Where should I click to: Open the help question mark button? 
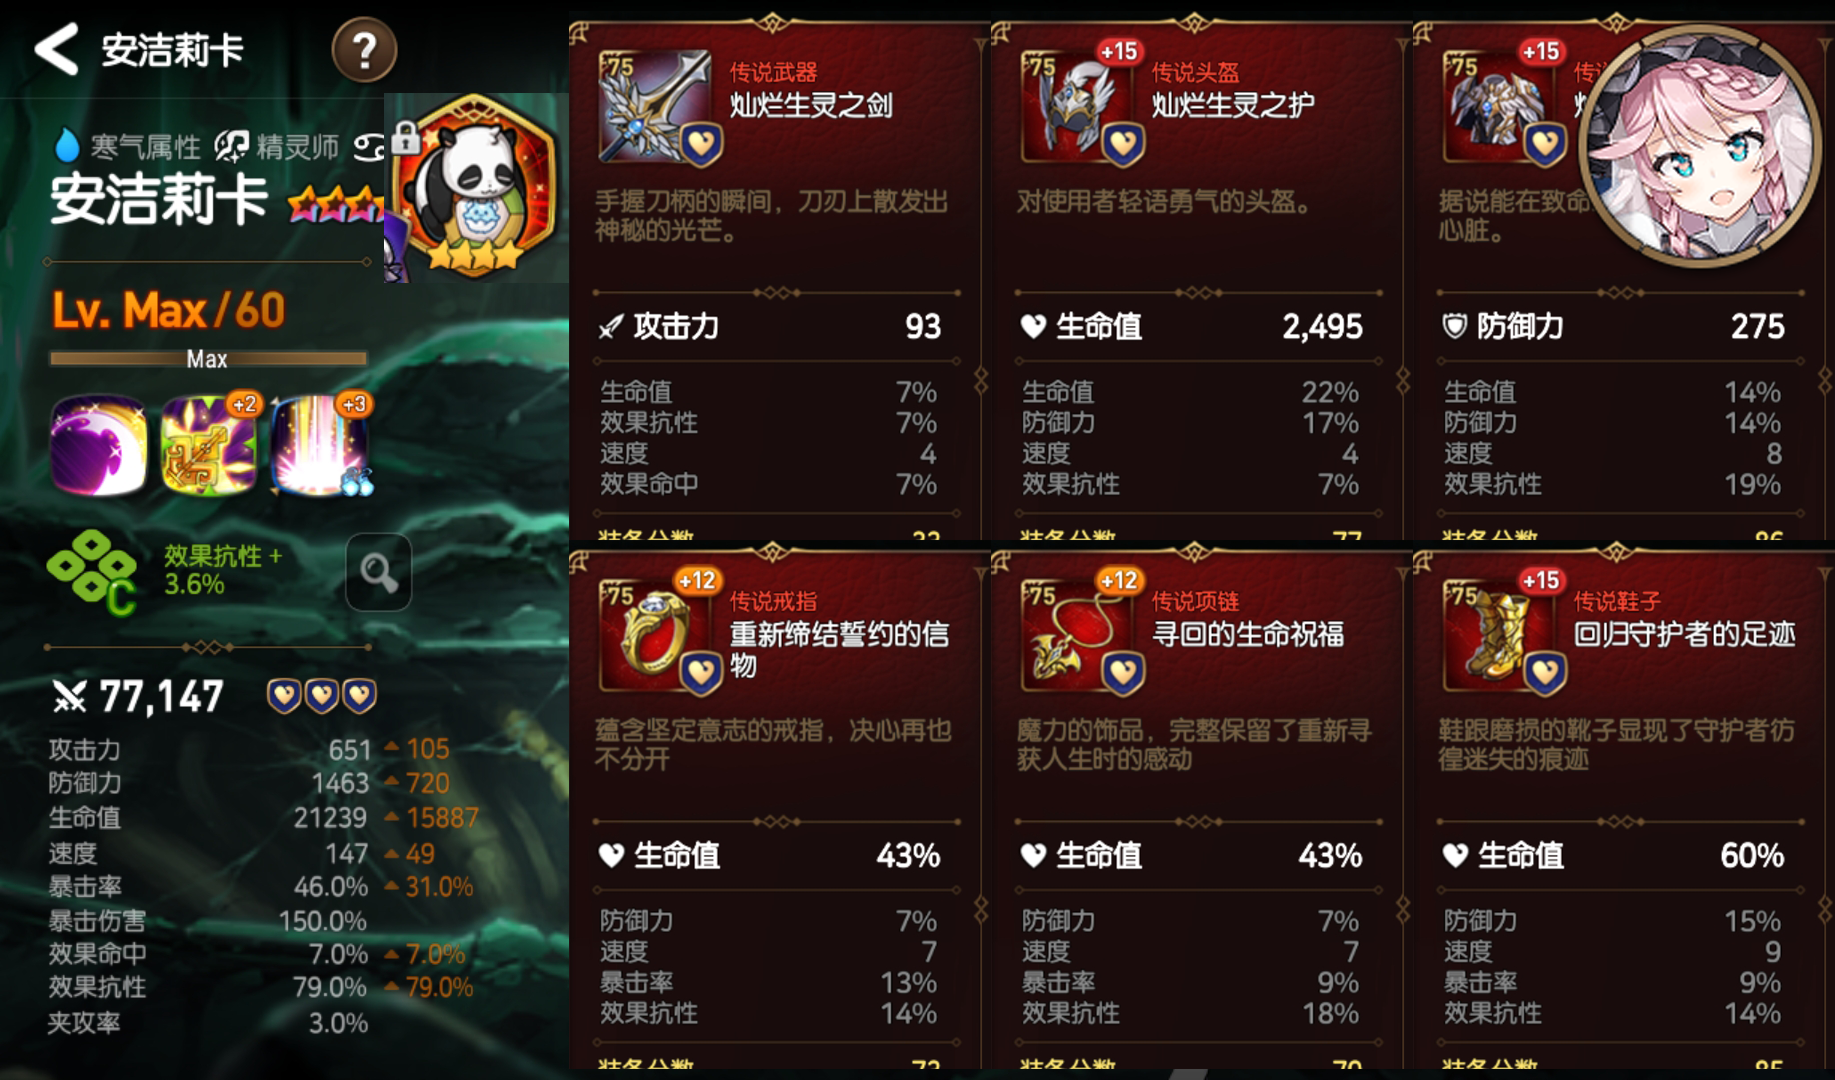[x=364, y=50]
